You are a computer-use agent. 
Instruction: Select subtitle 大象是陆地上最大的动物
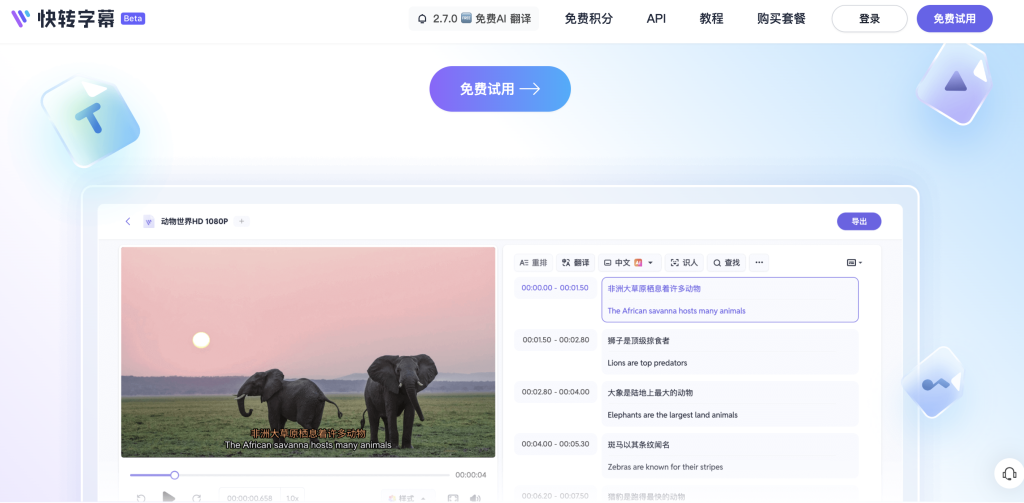pos(650,393)
